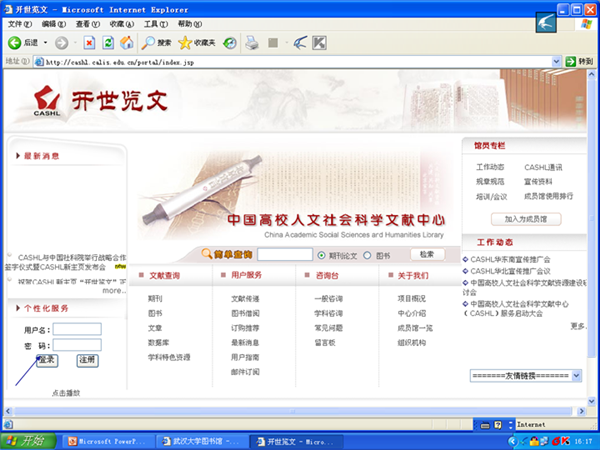Select the 图书 radio button
Screen dimensions: 600x450
tap(367, 255)
